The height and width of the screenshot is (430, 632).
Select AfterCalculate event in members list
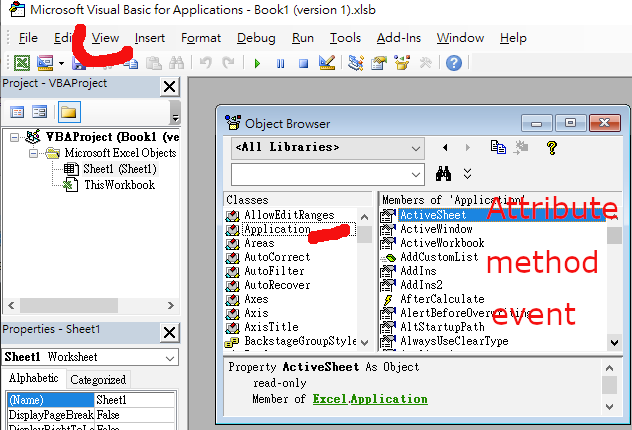coord(442,299)
